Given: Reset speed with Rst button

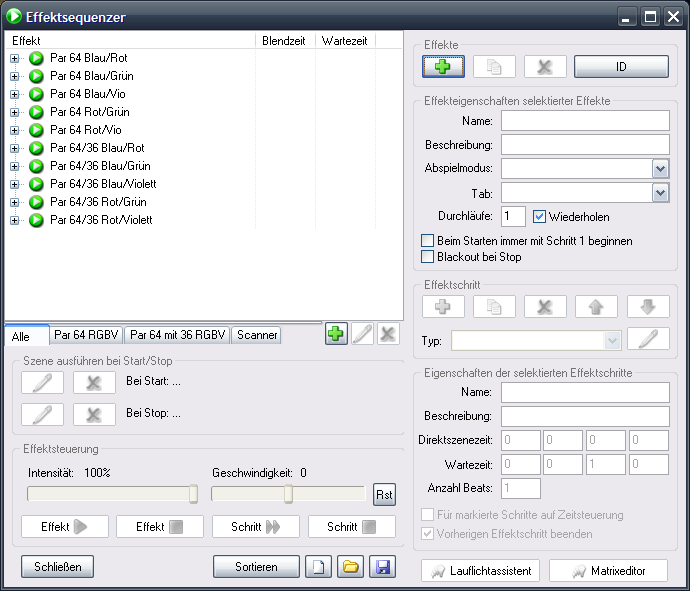Looking at the screenshot, I should (x=384, y=495).
